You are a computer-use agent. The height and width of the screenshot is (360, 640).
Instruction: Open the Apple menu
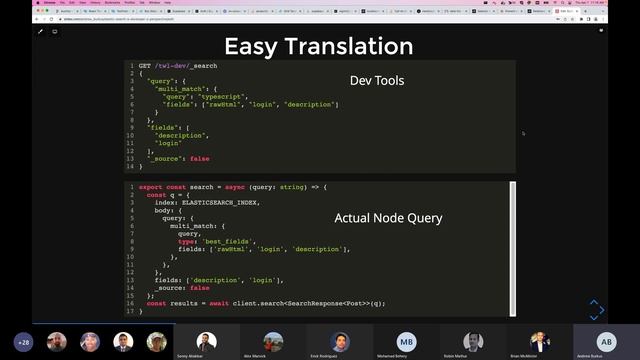tap(38, 2)
